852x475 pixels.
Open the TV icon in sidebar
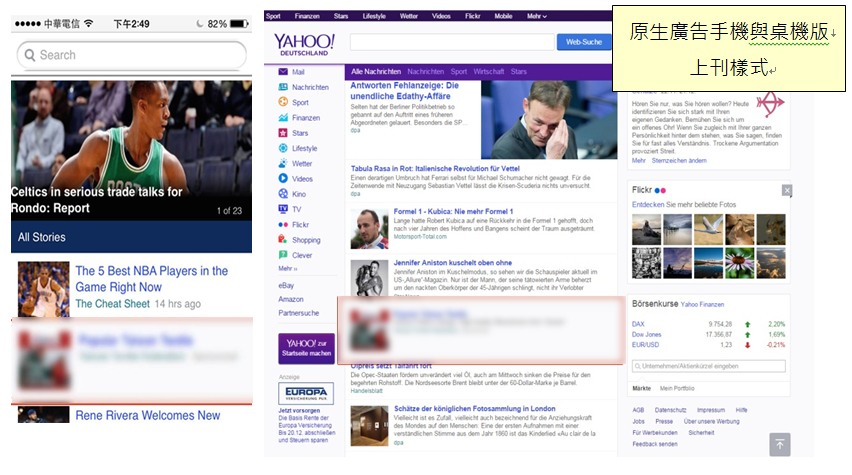(283, 209)
